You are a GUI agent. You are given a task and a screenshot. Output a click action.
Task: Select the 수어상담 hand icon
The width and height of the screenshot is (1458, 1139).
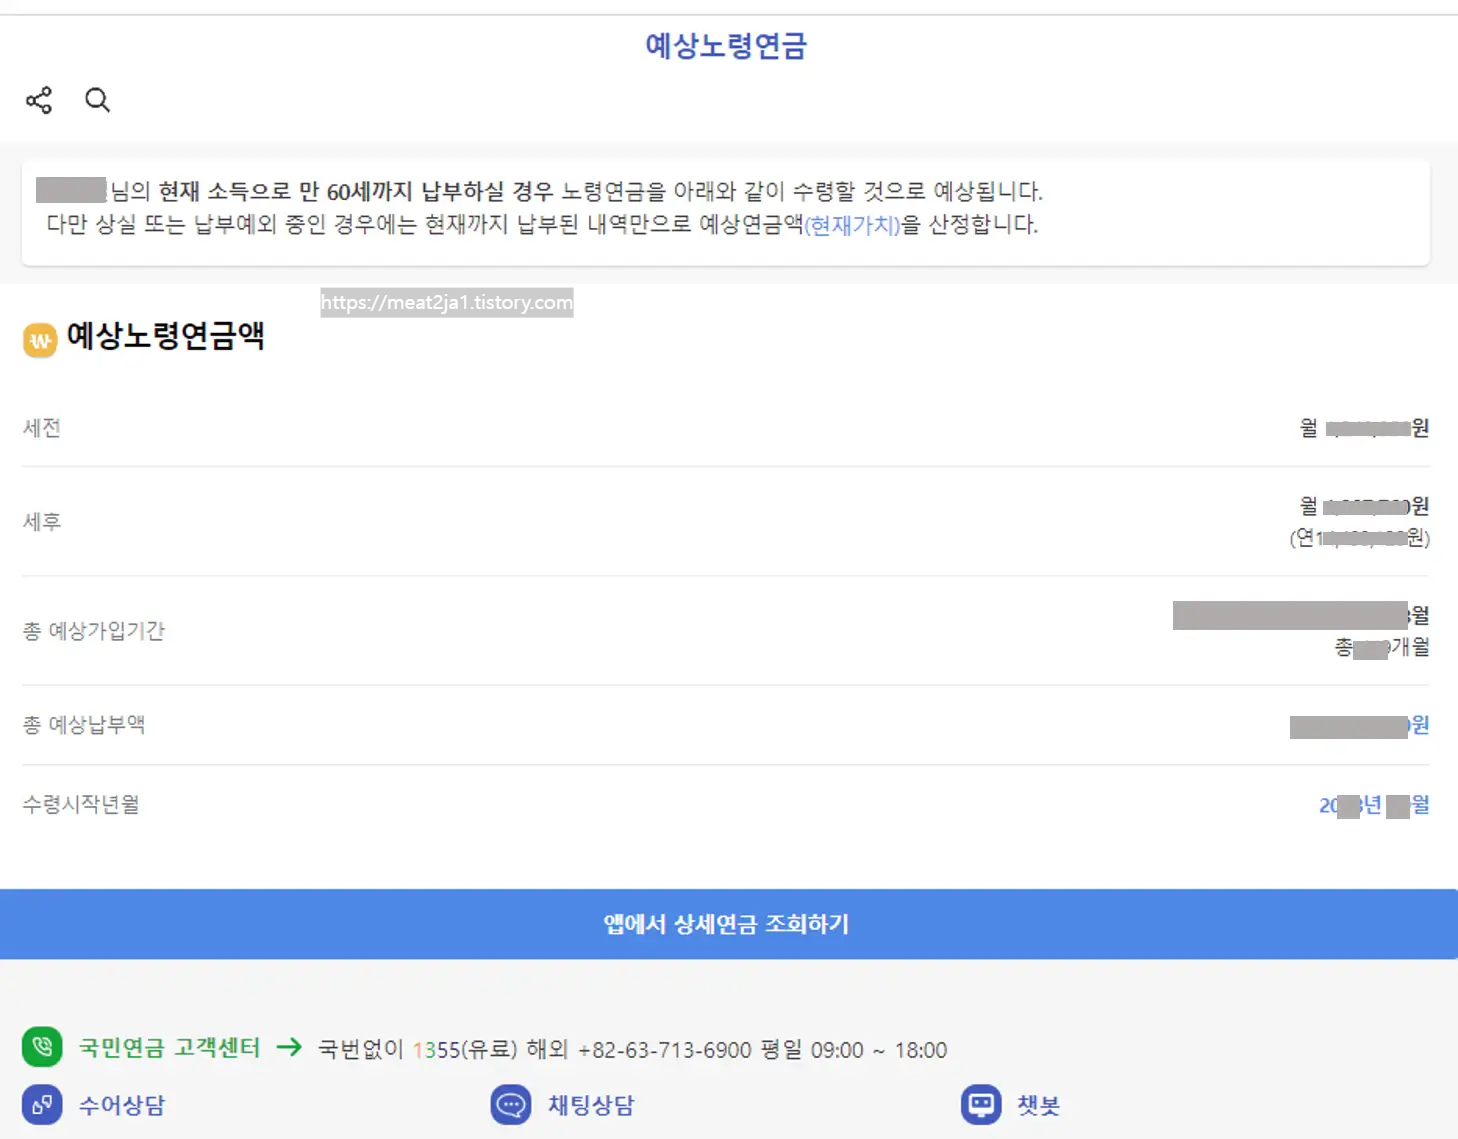point(40,1105)
